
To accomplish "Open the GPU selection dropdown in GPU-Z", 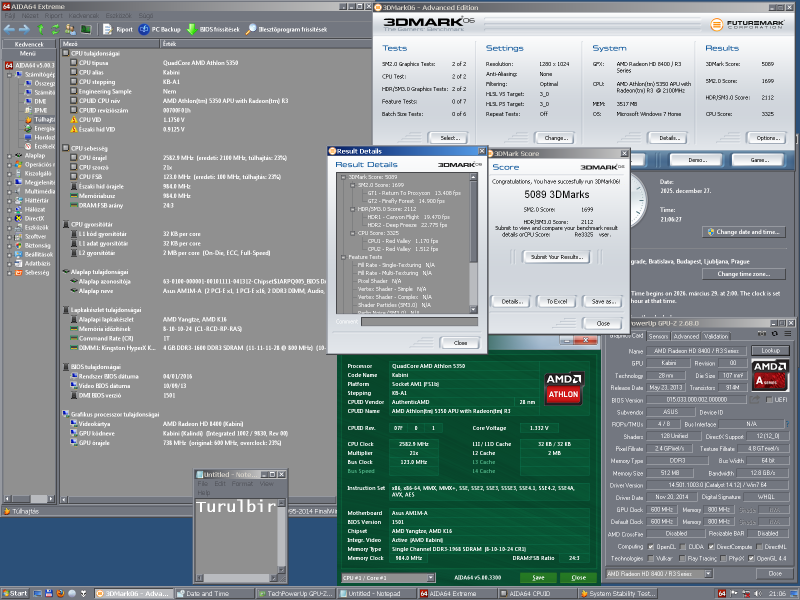I will [x=708, y=574].
